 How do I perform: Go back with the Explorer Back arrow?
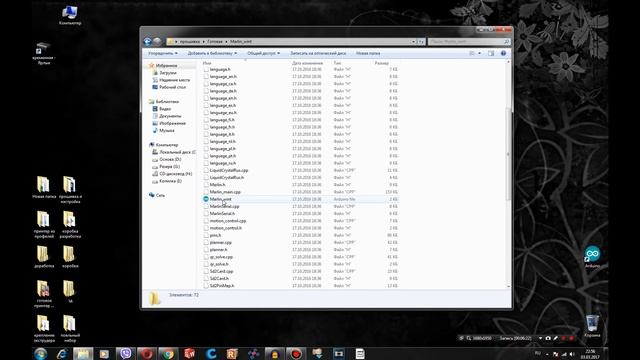point(148,41)
